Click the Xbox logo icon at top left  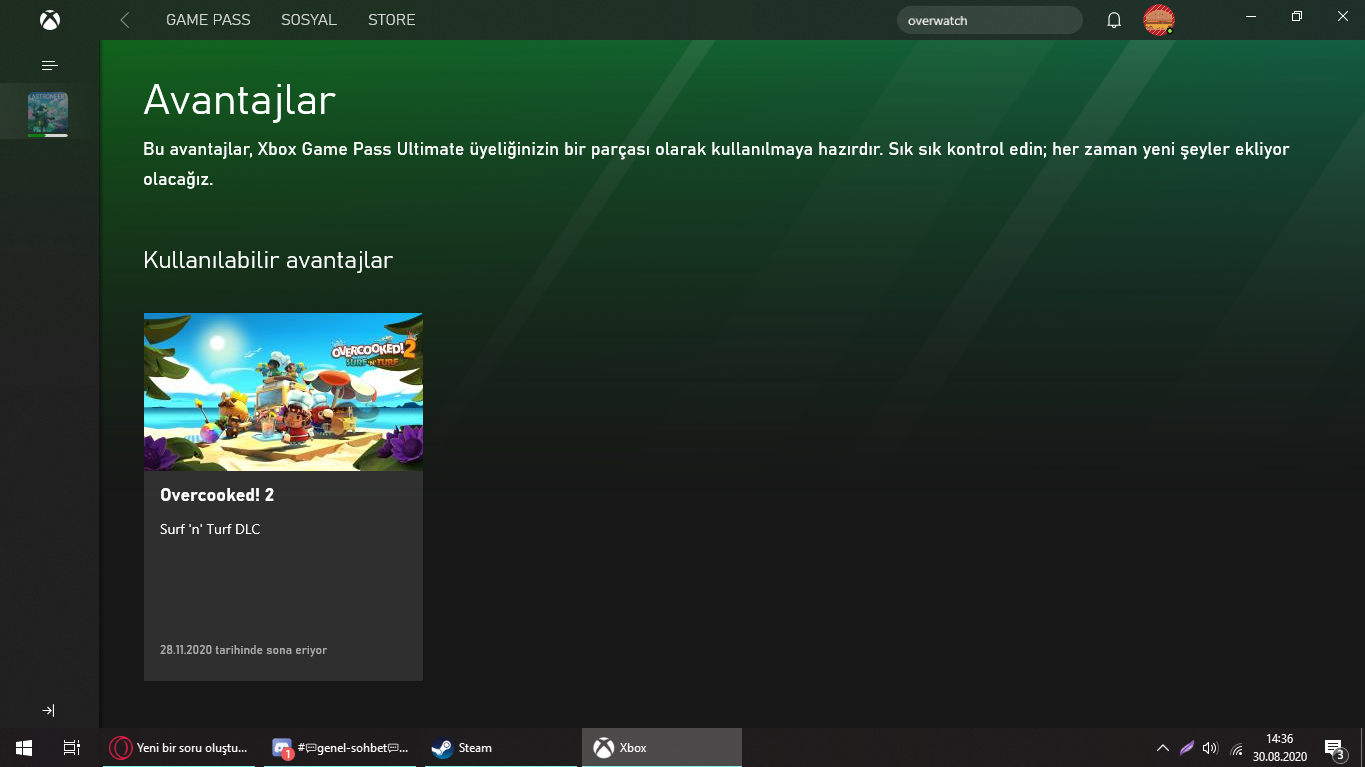49,20
